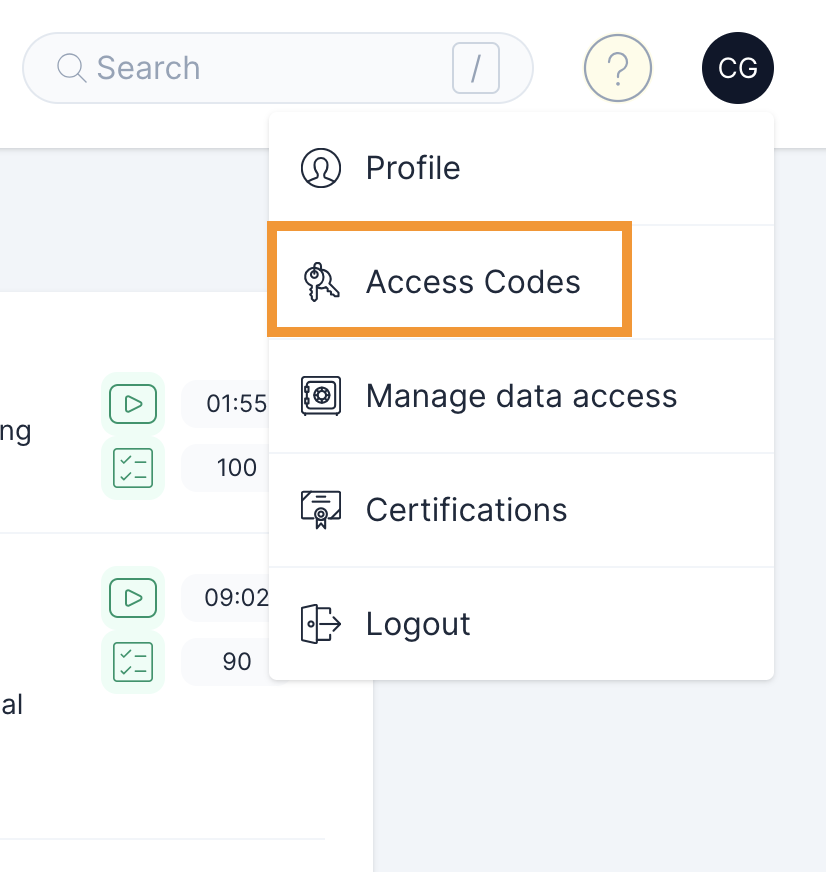826x872 pixels.
Task: Click the certificate icon for Certifications
Action: (320, 509)
